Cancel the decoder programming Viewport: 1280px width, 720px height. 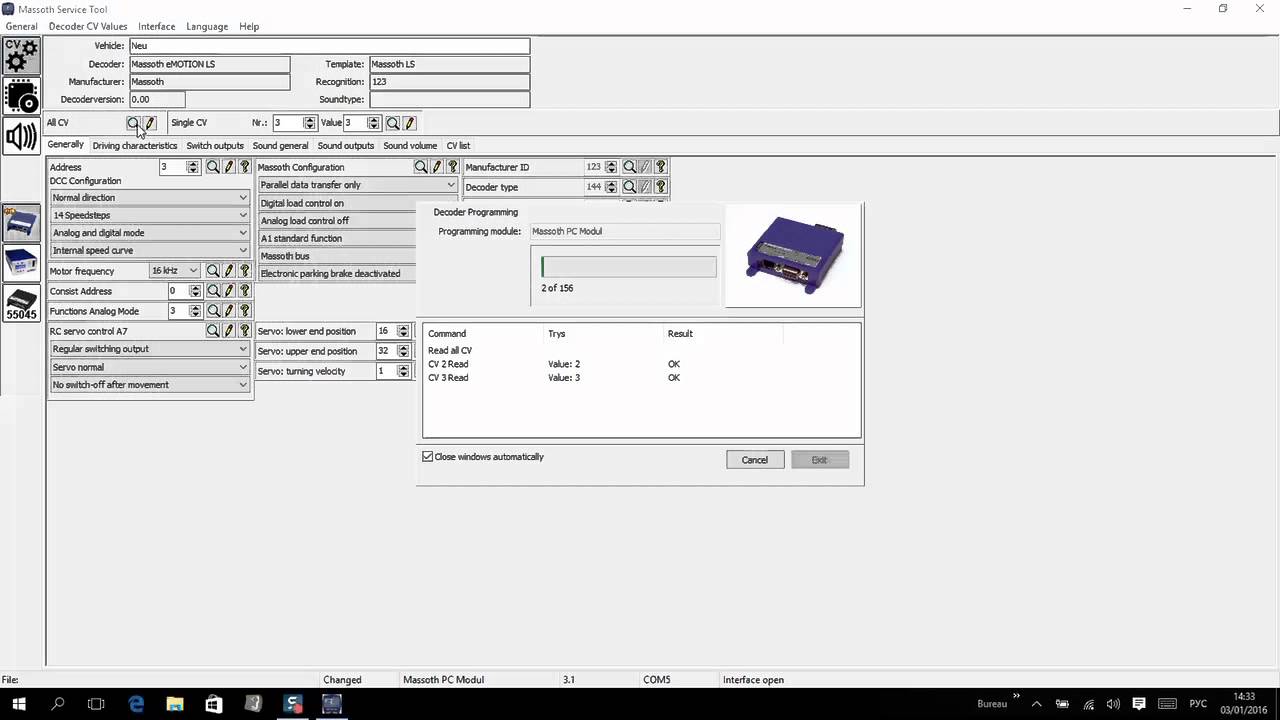tap(755, 460)
